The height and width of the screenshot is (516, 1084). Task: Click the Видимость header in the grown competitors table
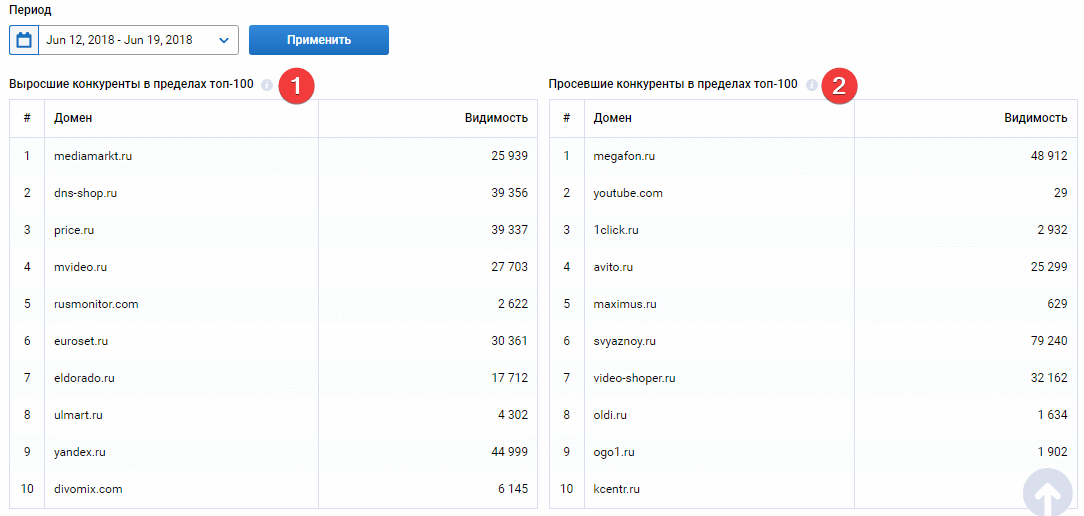tap(496, 118)
